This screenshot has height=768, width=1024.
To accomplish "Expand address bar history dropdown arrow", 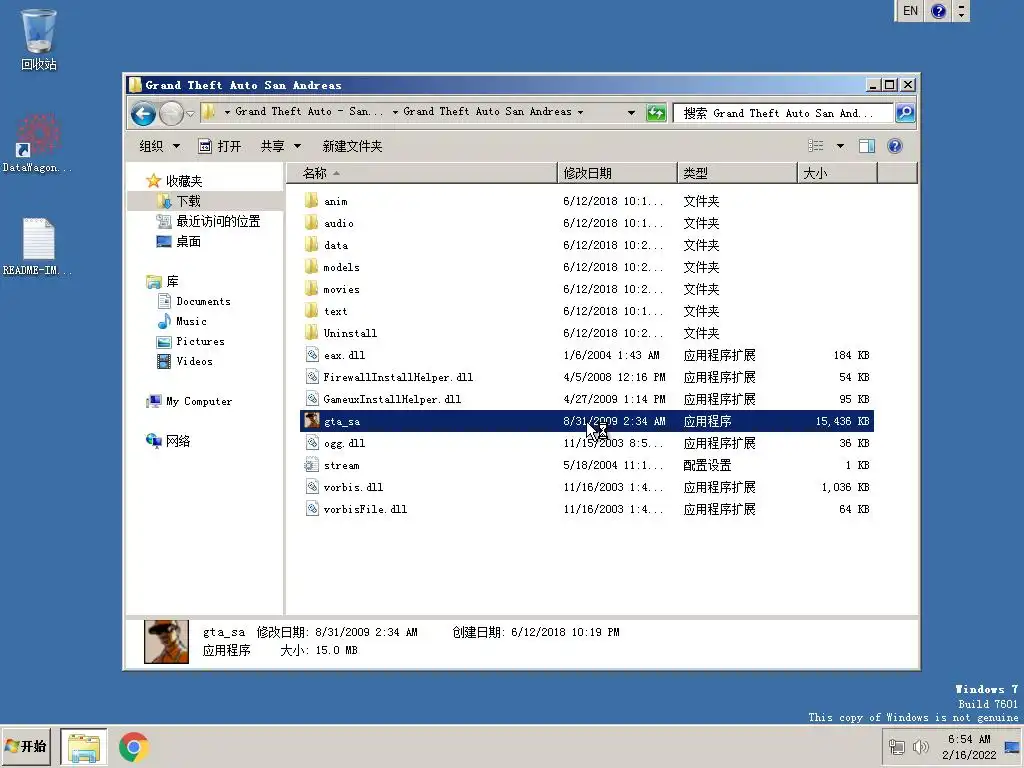I will coord(631,112).
